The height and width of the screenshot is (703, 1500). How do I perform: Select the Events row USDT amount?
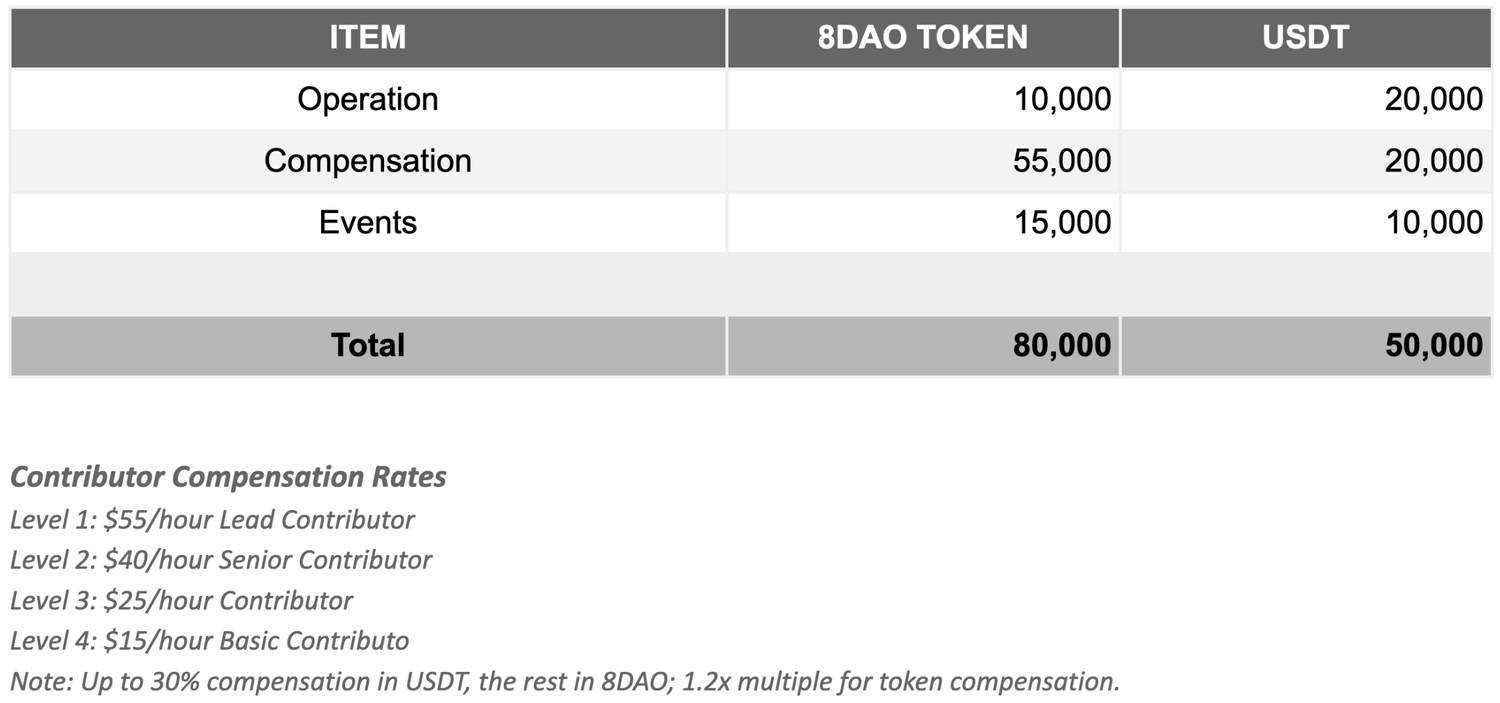coord(1433,222)
